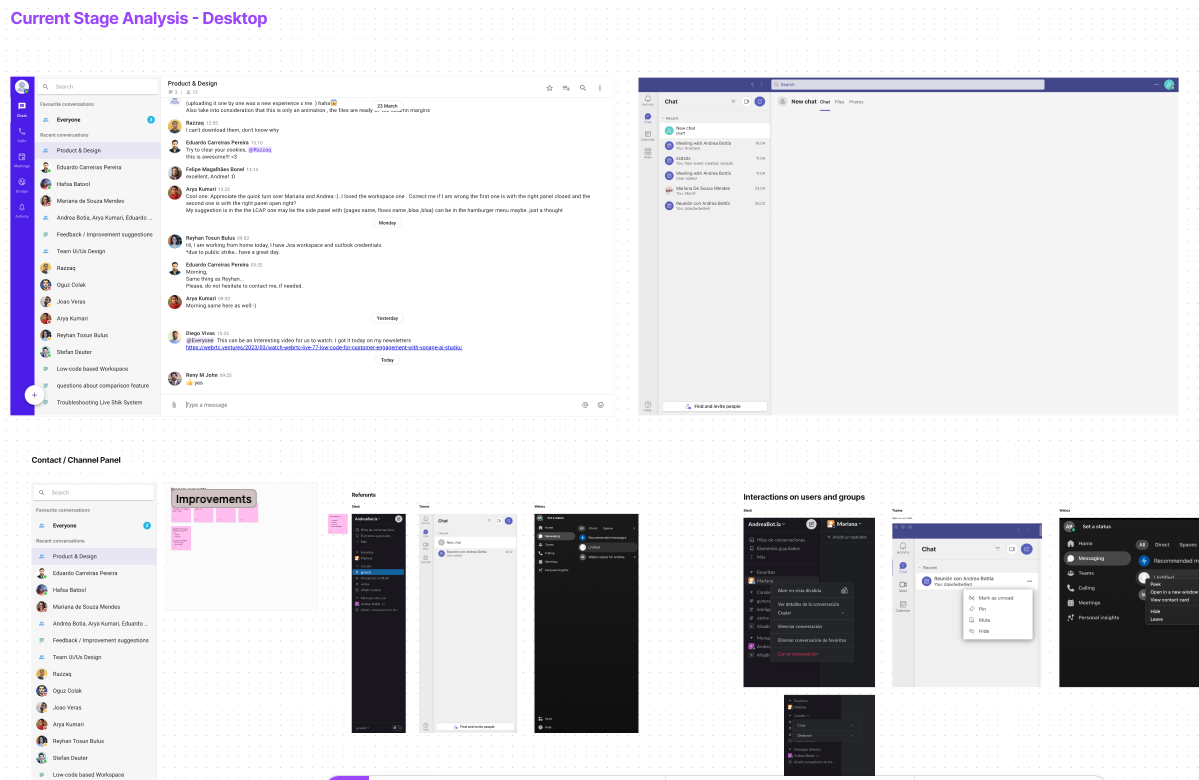Open emoji picker in the message box
Viewport: 1199px width, 780px height.
point(600,405)
